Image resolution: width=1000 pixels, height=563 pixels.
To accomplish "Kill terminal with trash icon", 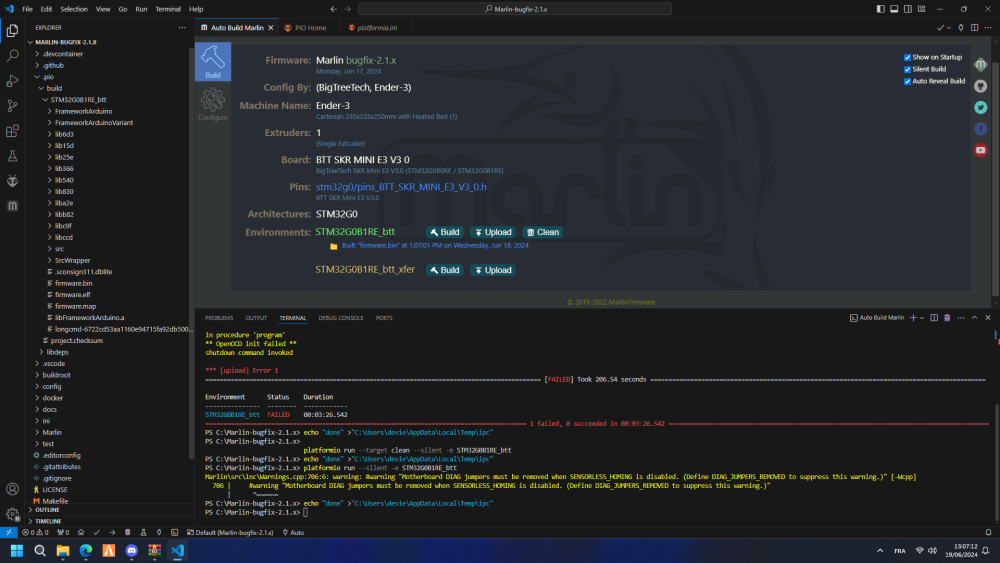I will pyautogui.click(x=947, y=318).
